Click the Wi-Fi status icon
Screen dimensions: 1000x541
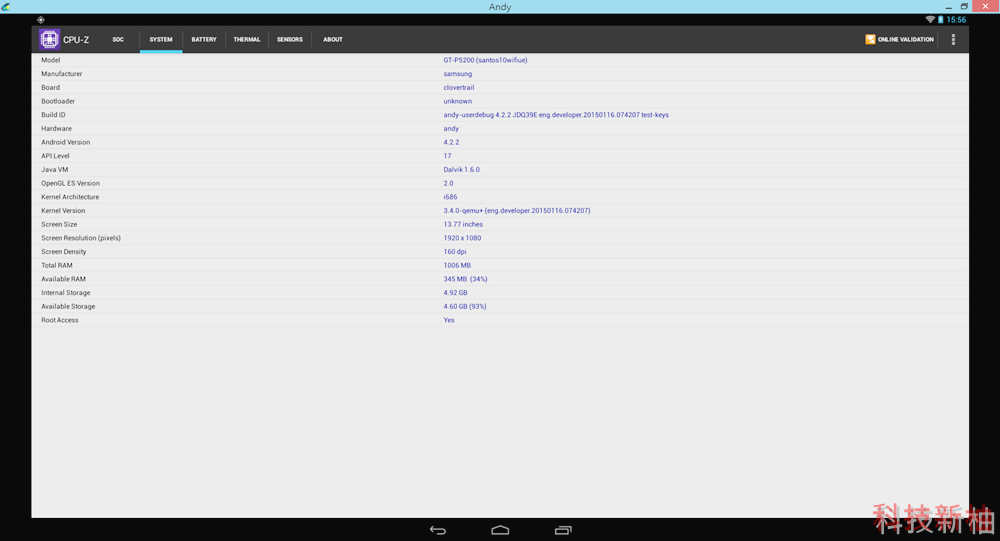930,20
